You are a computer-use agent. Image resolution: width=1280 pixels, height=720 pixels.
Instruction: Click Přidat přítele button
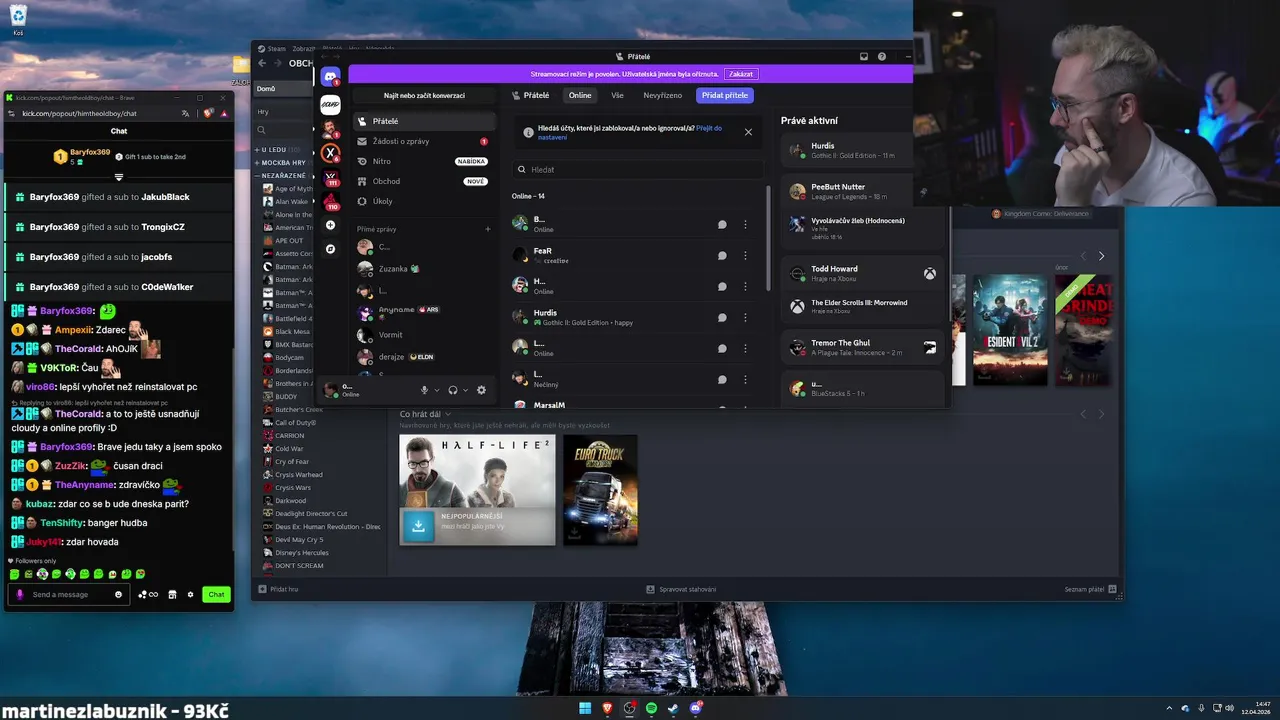(x=725, y=95)
